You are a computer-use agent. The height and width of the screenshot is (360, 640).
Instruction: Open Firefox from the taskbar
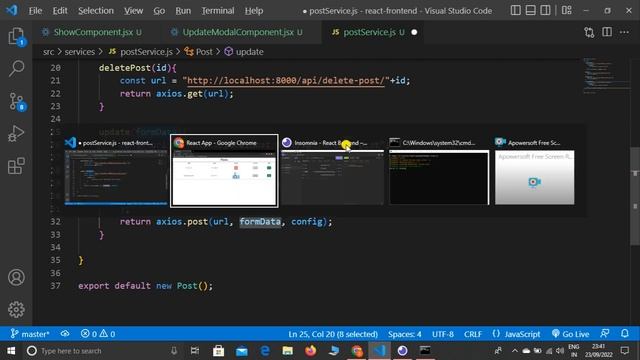(x=311, y=351)
